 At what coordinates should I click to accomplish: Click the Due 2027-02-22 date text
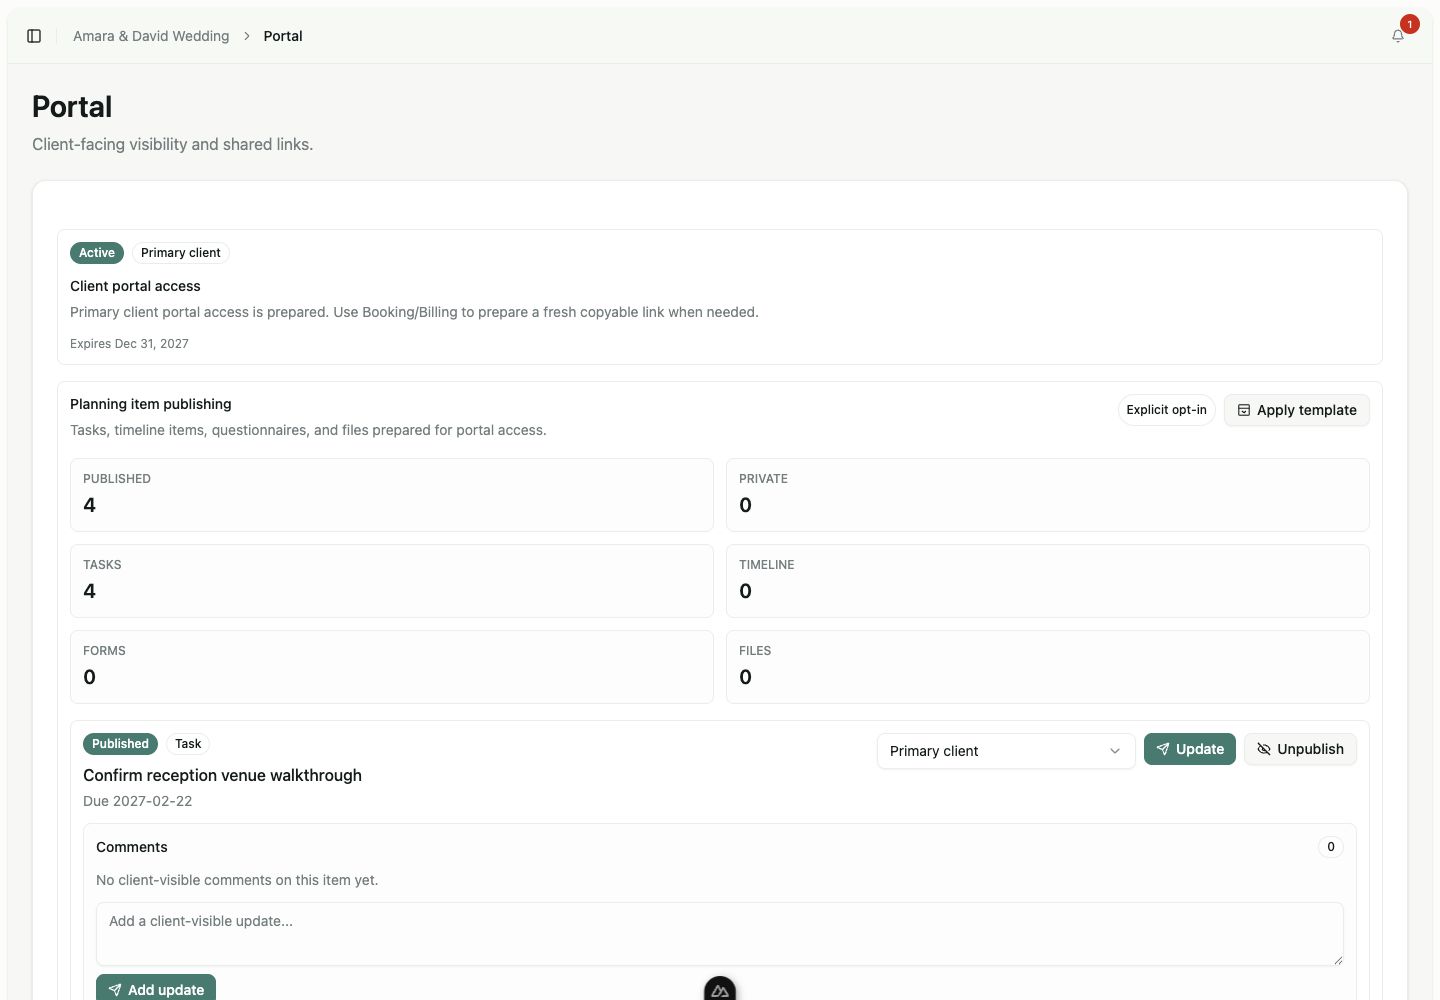coord(138,801)
